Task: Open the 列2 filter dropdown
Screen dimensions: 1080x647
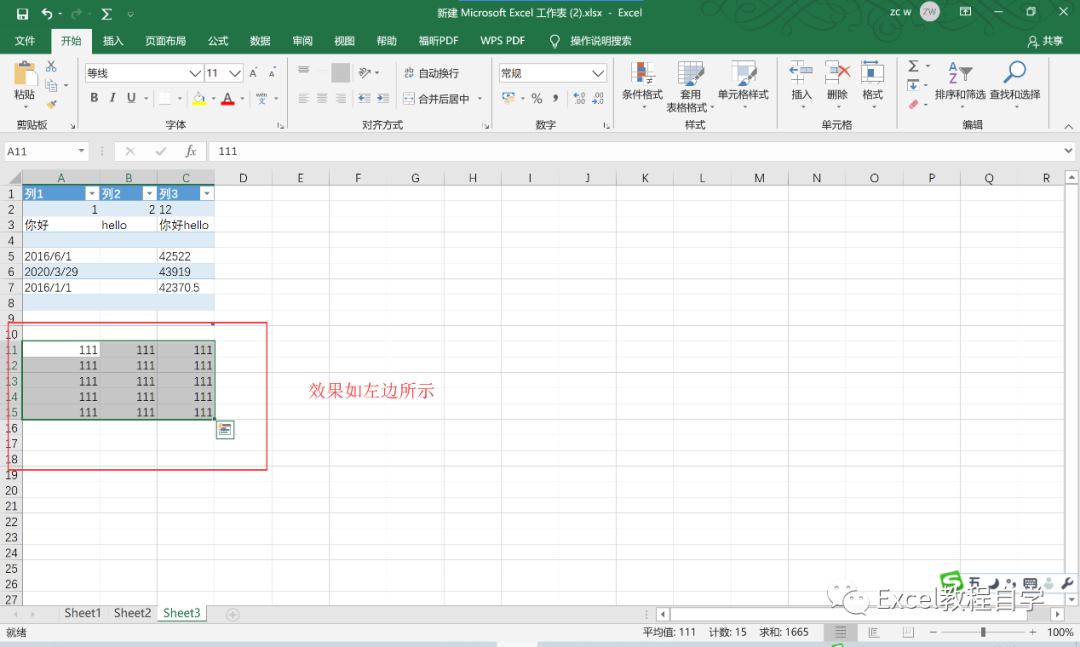Action: click(x=149, y=194)
